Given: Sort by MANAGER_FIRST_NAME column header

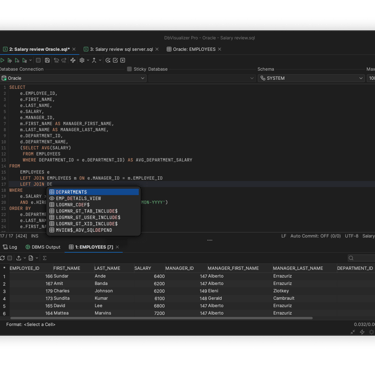Looking at the screenshot, I should click(233, 268).
